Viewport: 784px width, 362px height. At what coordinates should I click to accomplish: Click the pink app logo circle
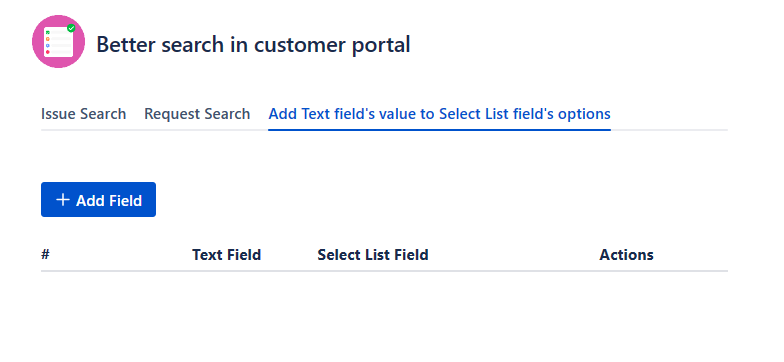[58, 42]
